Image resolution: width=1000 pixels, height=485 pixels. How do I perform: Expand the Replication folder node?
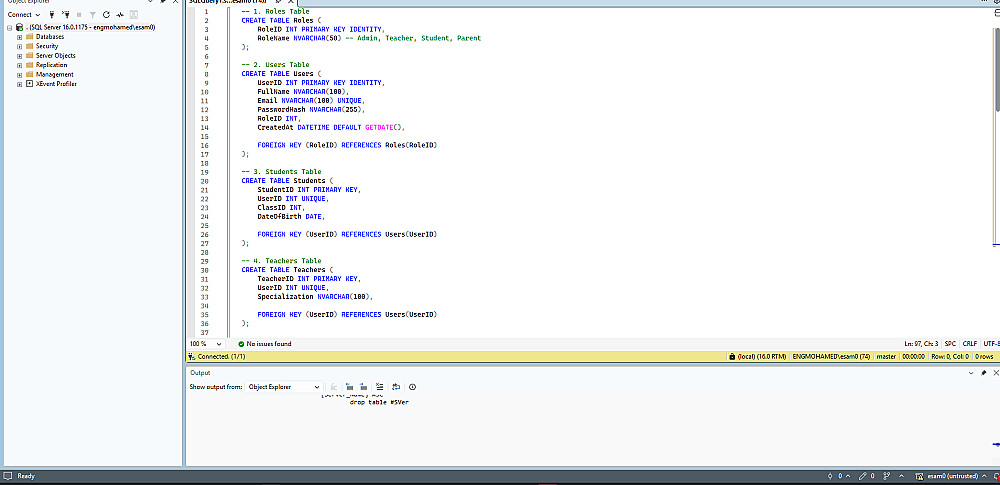pos(20,65)
